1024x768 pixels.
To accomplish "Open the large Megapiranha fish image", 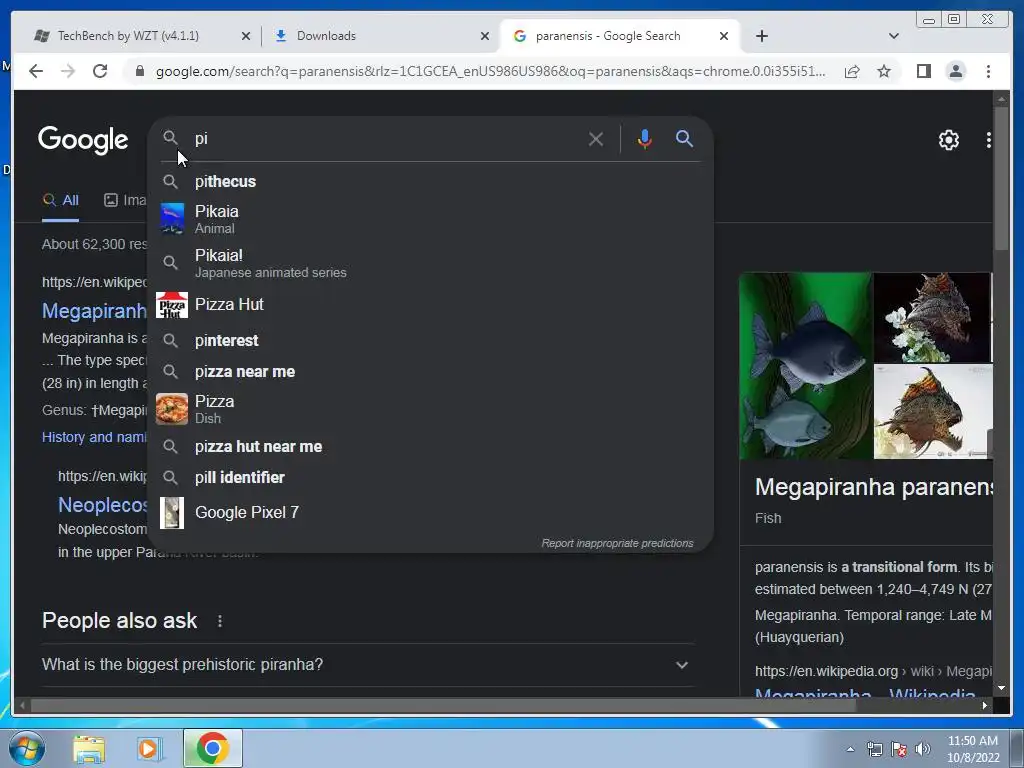I will (x=806, y=366).
